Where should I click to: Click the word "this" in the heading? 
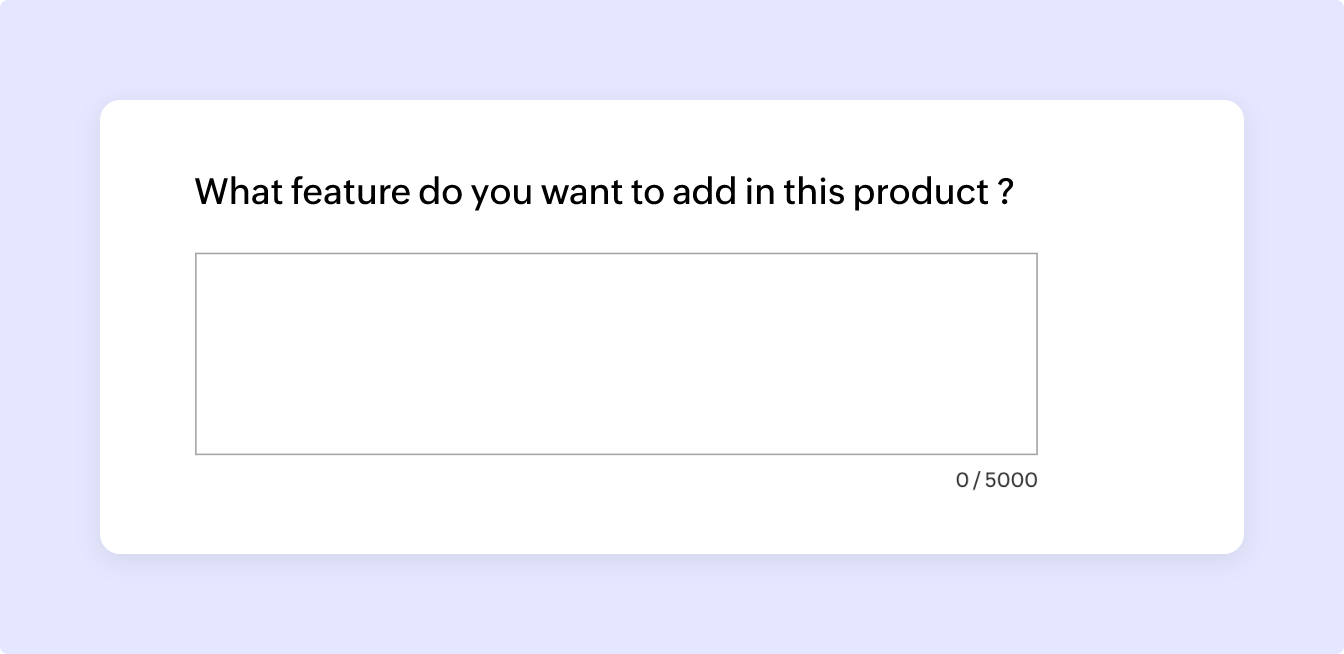tap(813, 191)
